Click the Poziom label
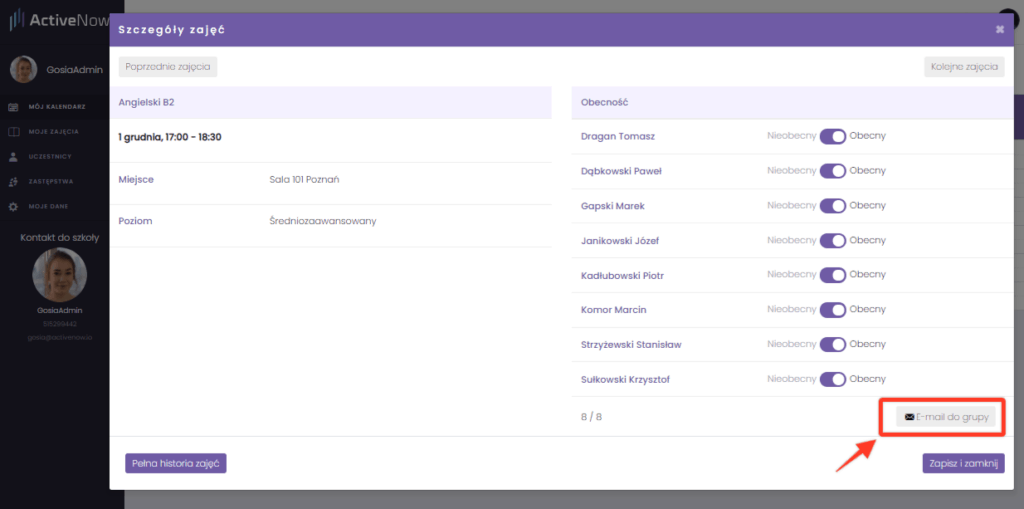 click(x=135, y=221)
